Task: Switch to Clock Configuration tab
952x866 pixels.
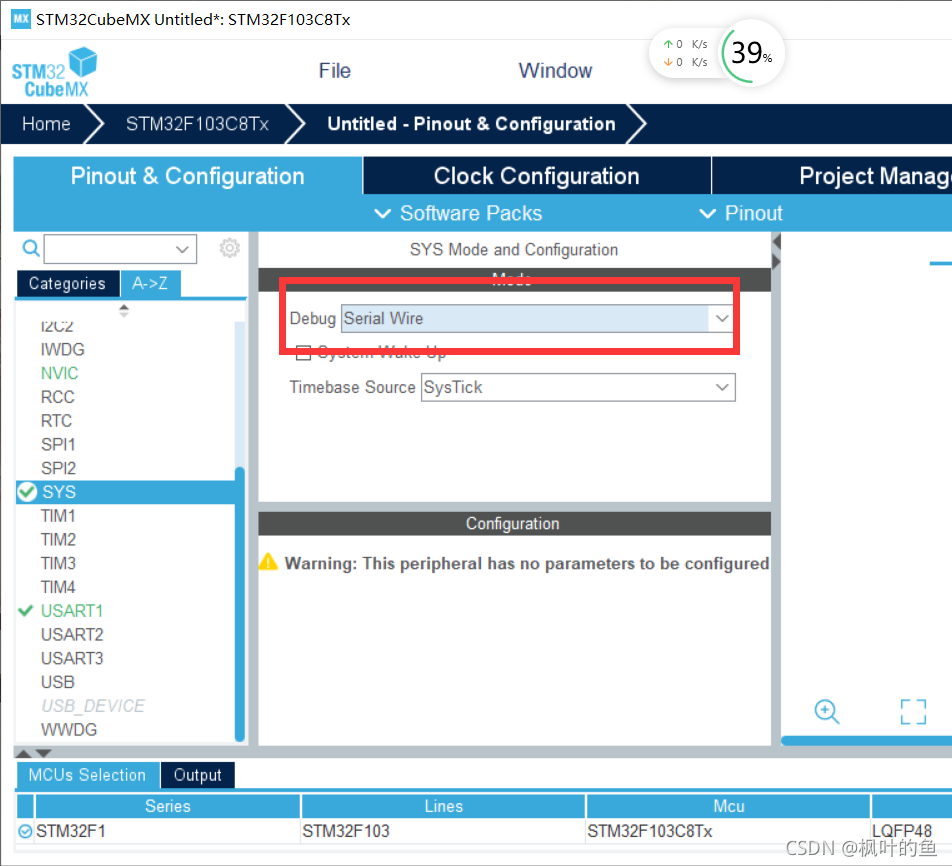Action: (537, 176)
